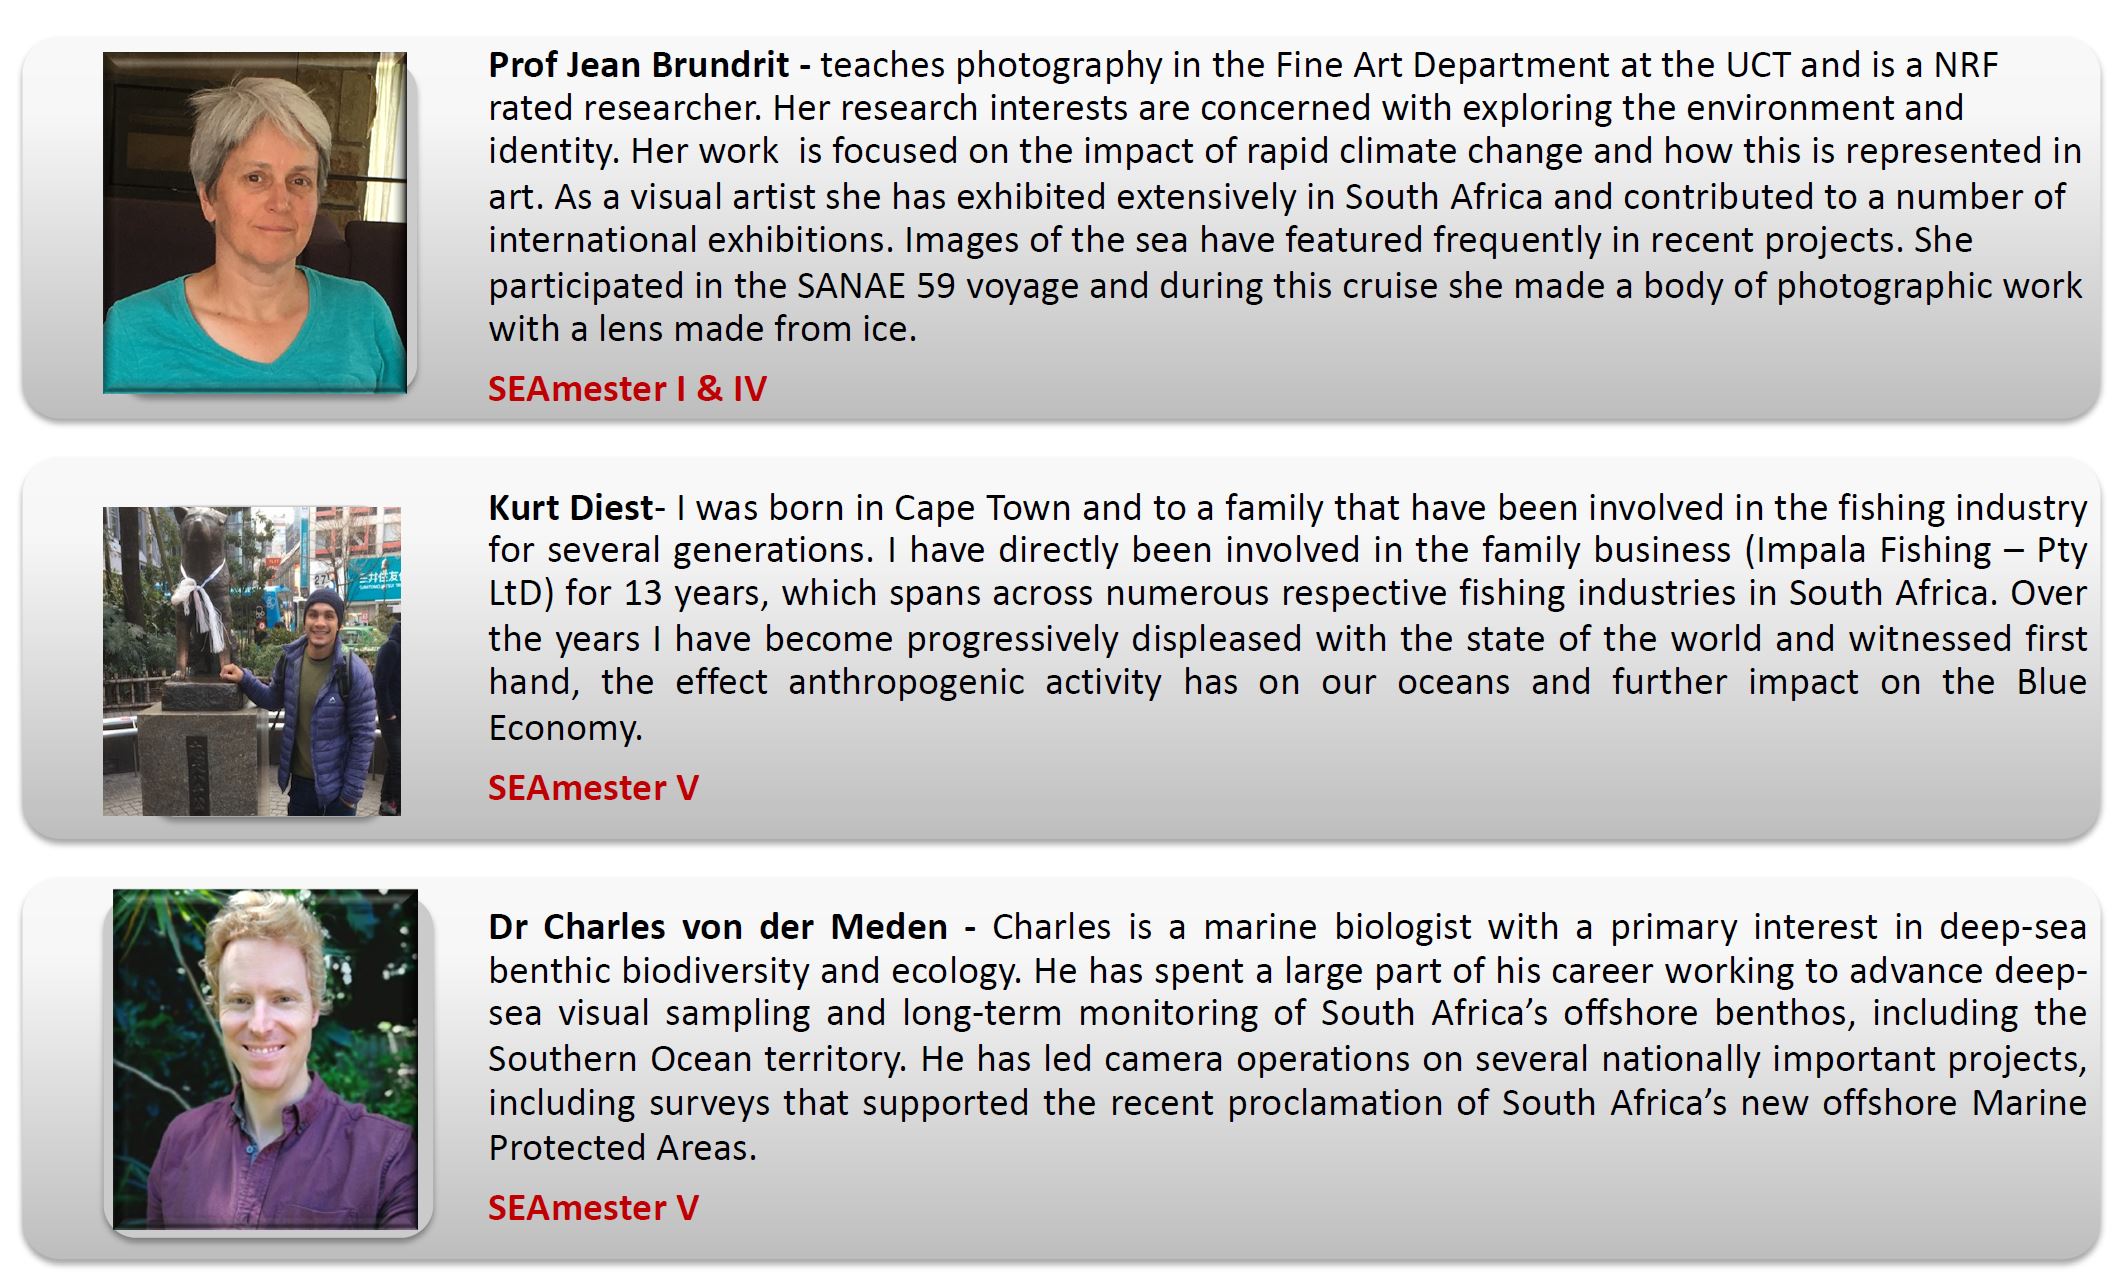Select the 'SEAmester V' label under Kurt Diest
The height and width of the screenshot is (1284, 2126).
point(593,787)
